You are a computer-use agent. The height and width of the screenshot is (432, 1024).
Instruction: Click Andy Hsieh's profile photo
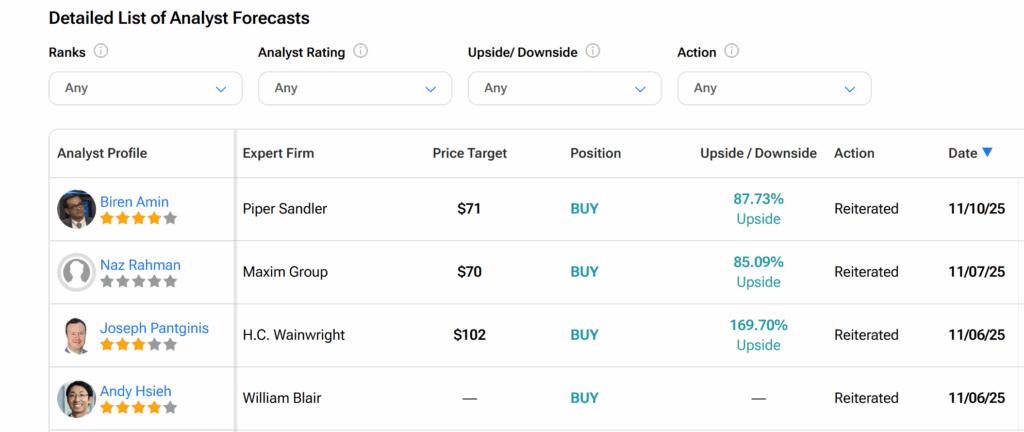pyautogui.click(x=77, y=398)
